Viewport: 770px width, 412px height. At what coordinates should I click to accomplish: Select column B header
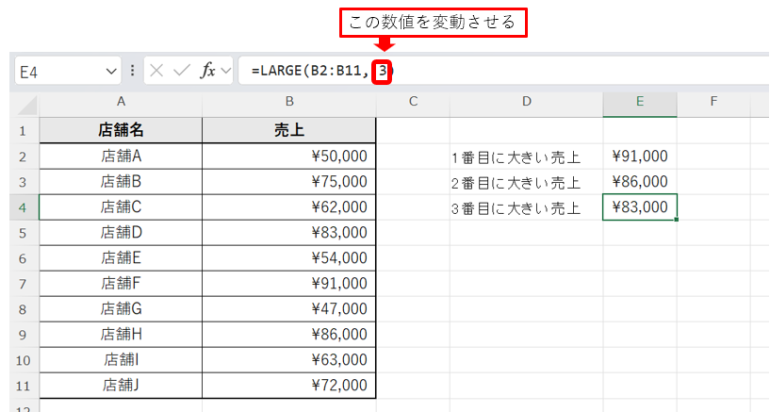[x=289, y=102]
